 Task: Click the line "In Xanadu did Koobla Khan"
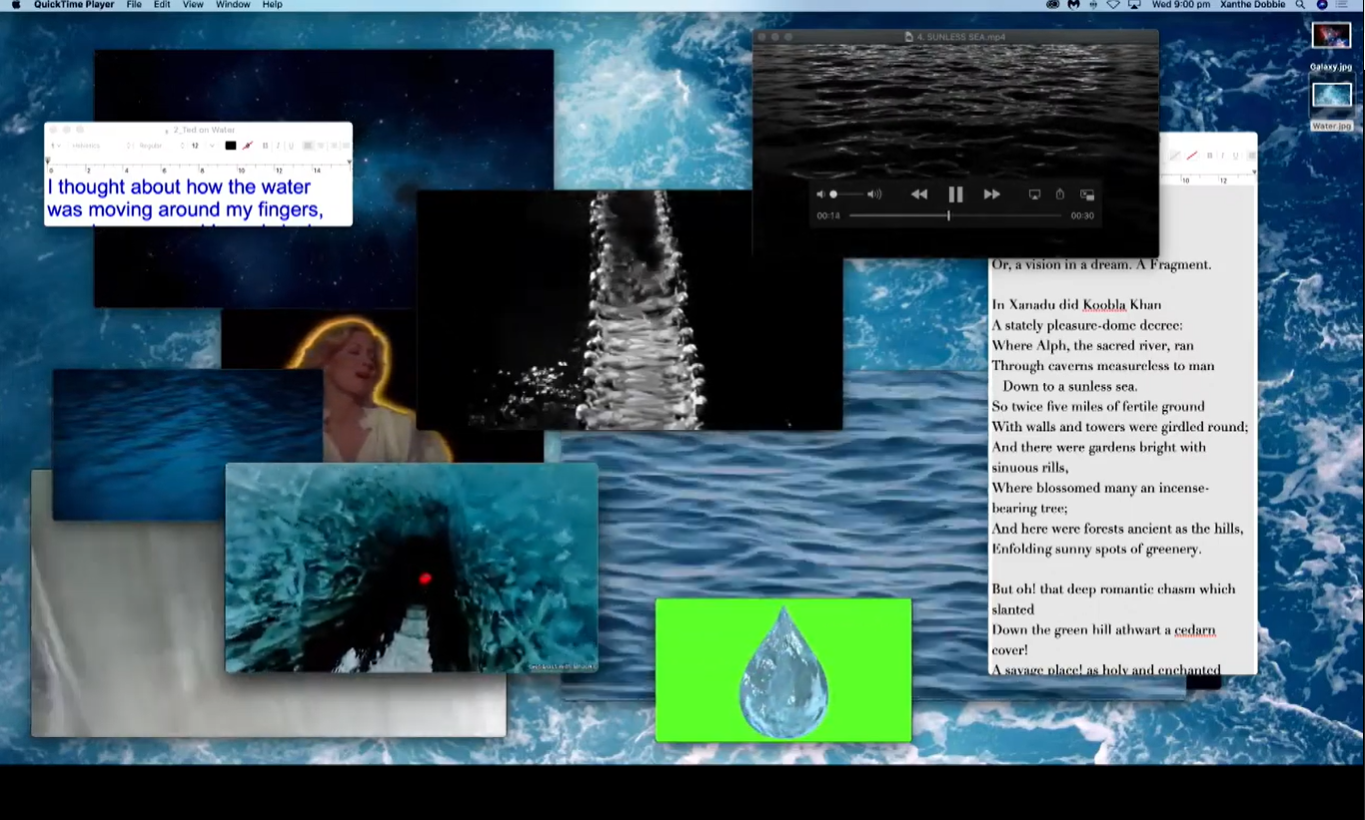[x=1076, y=305]
